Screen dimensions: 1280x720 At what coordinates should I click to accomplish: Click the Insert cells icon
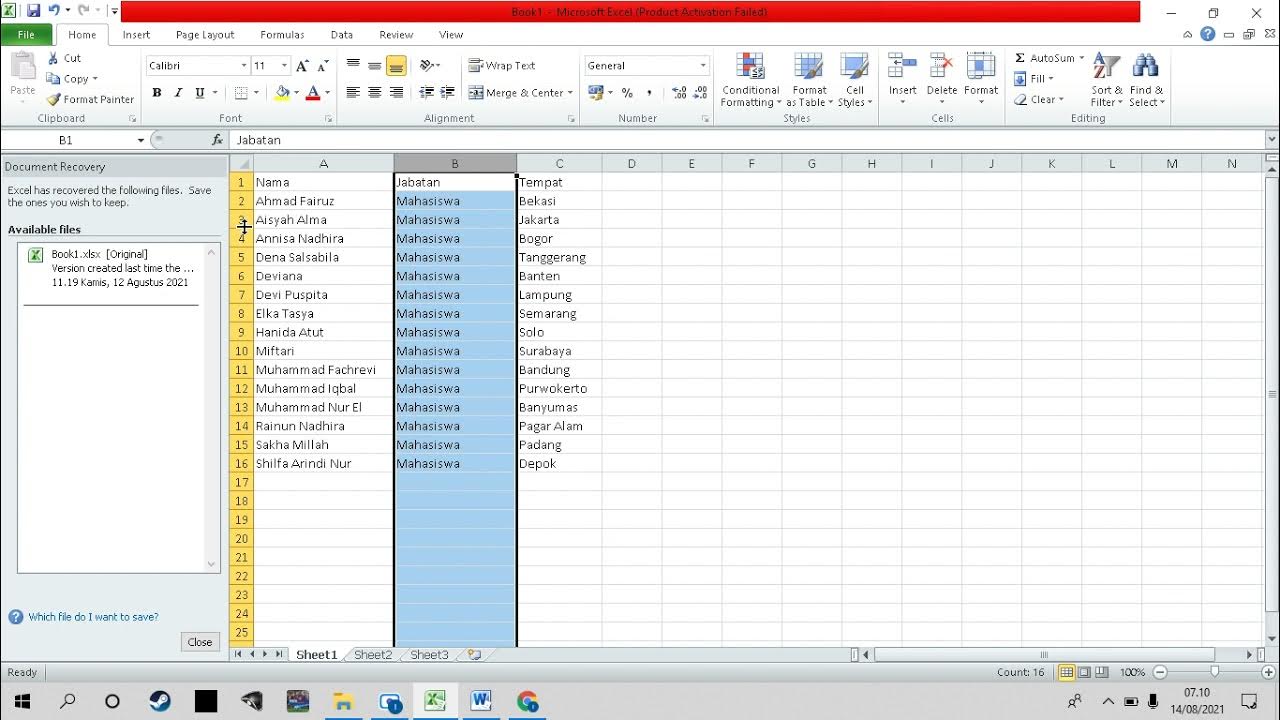(x=903, y=66)
